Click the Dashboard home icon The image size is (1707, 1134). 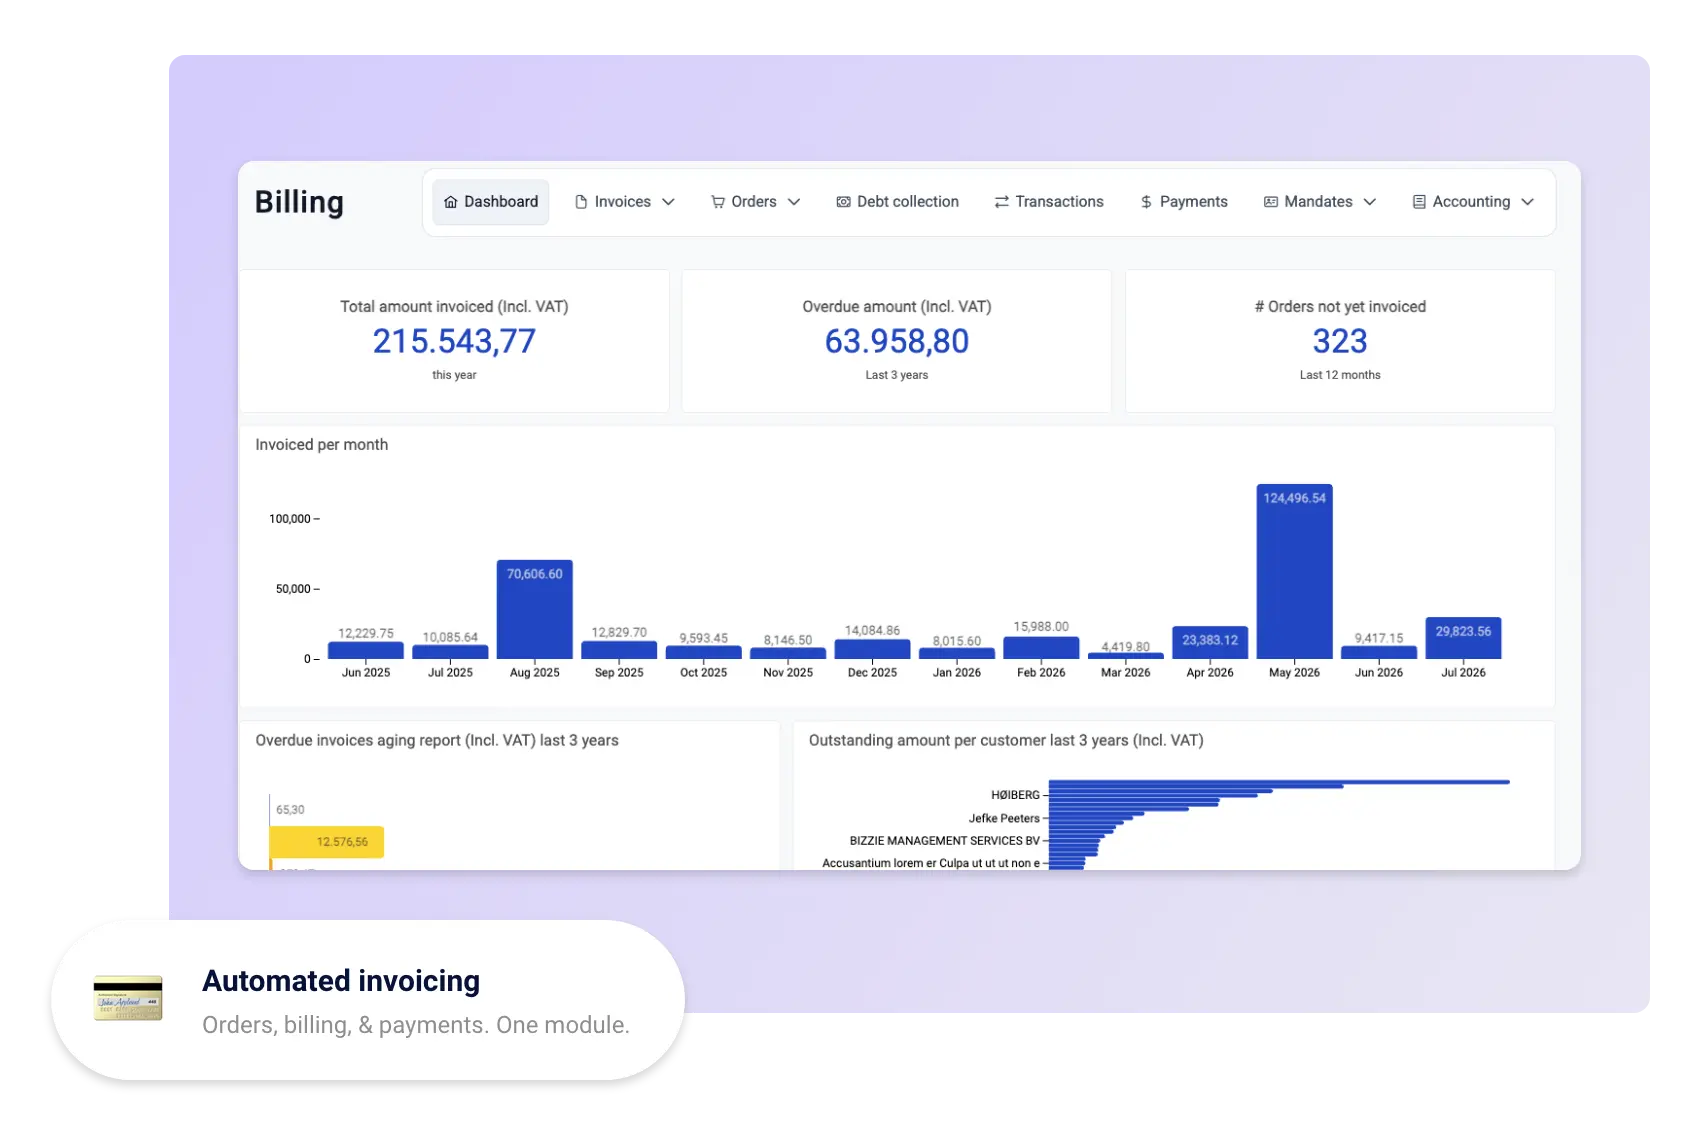tap(451, 202)
